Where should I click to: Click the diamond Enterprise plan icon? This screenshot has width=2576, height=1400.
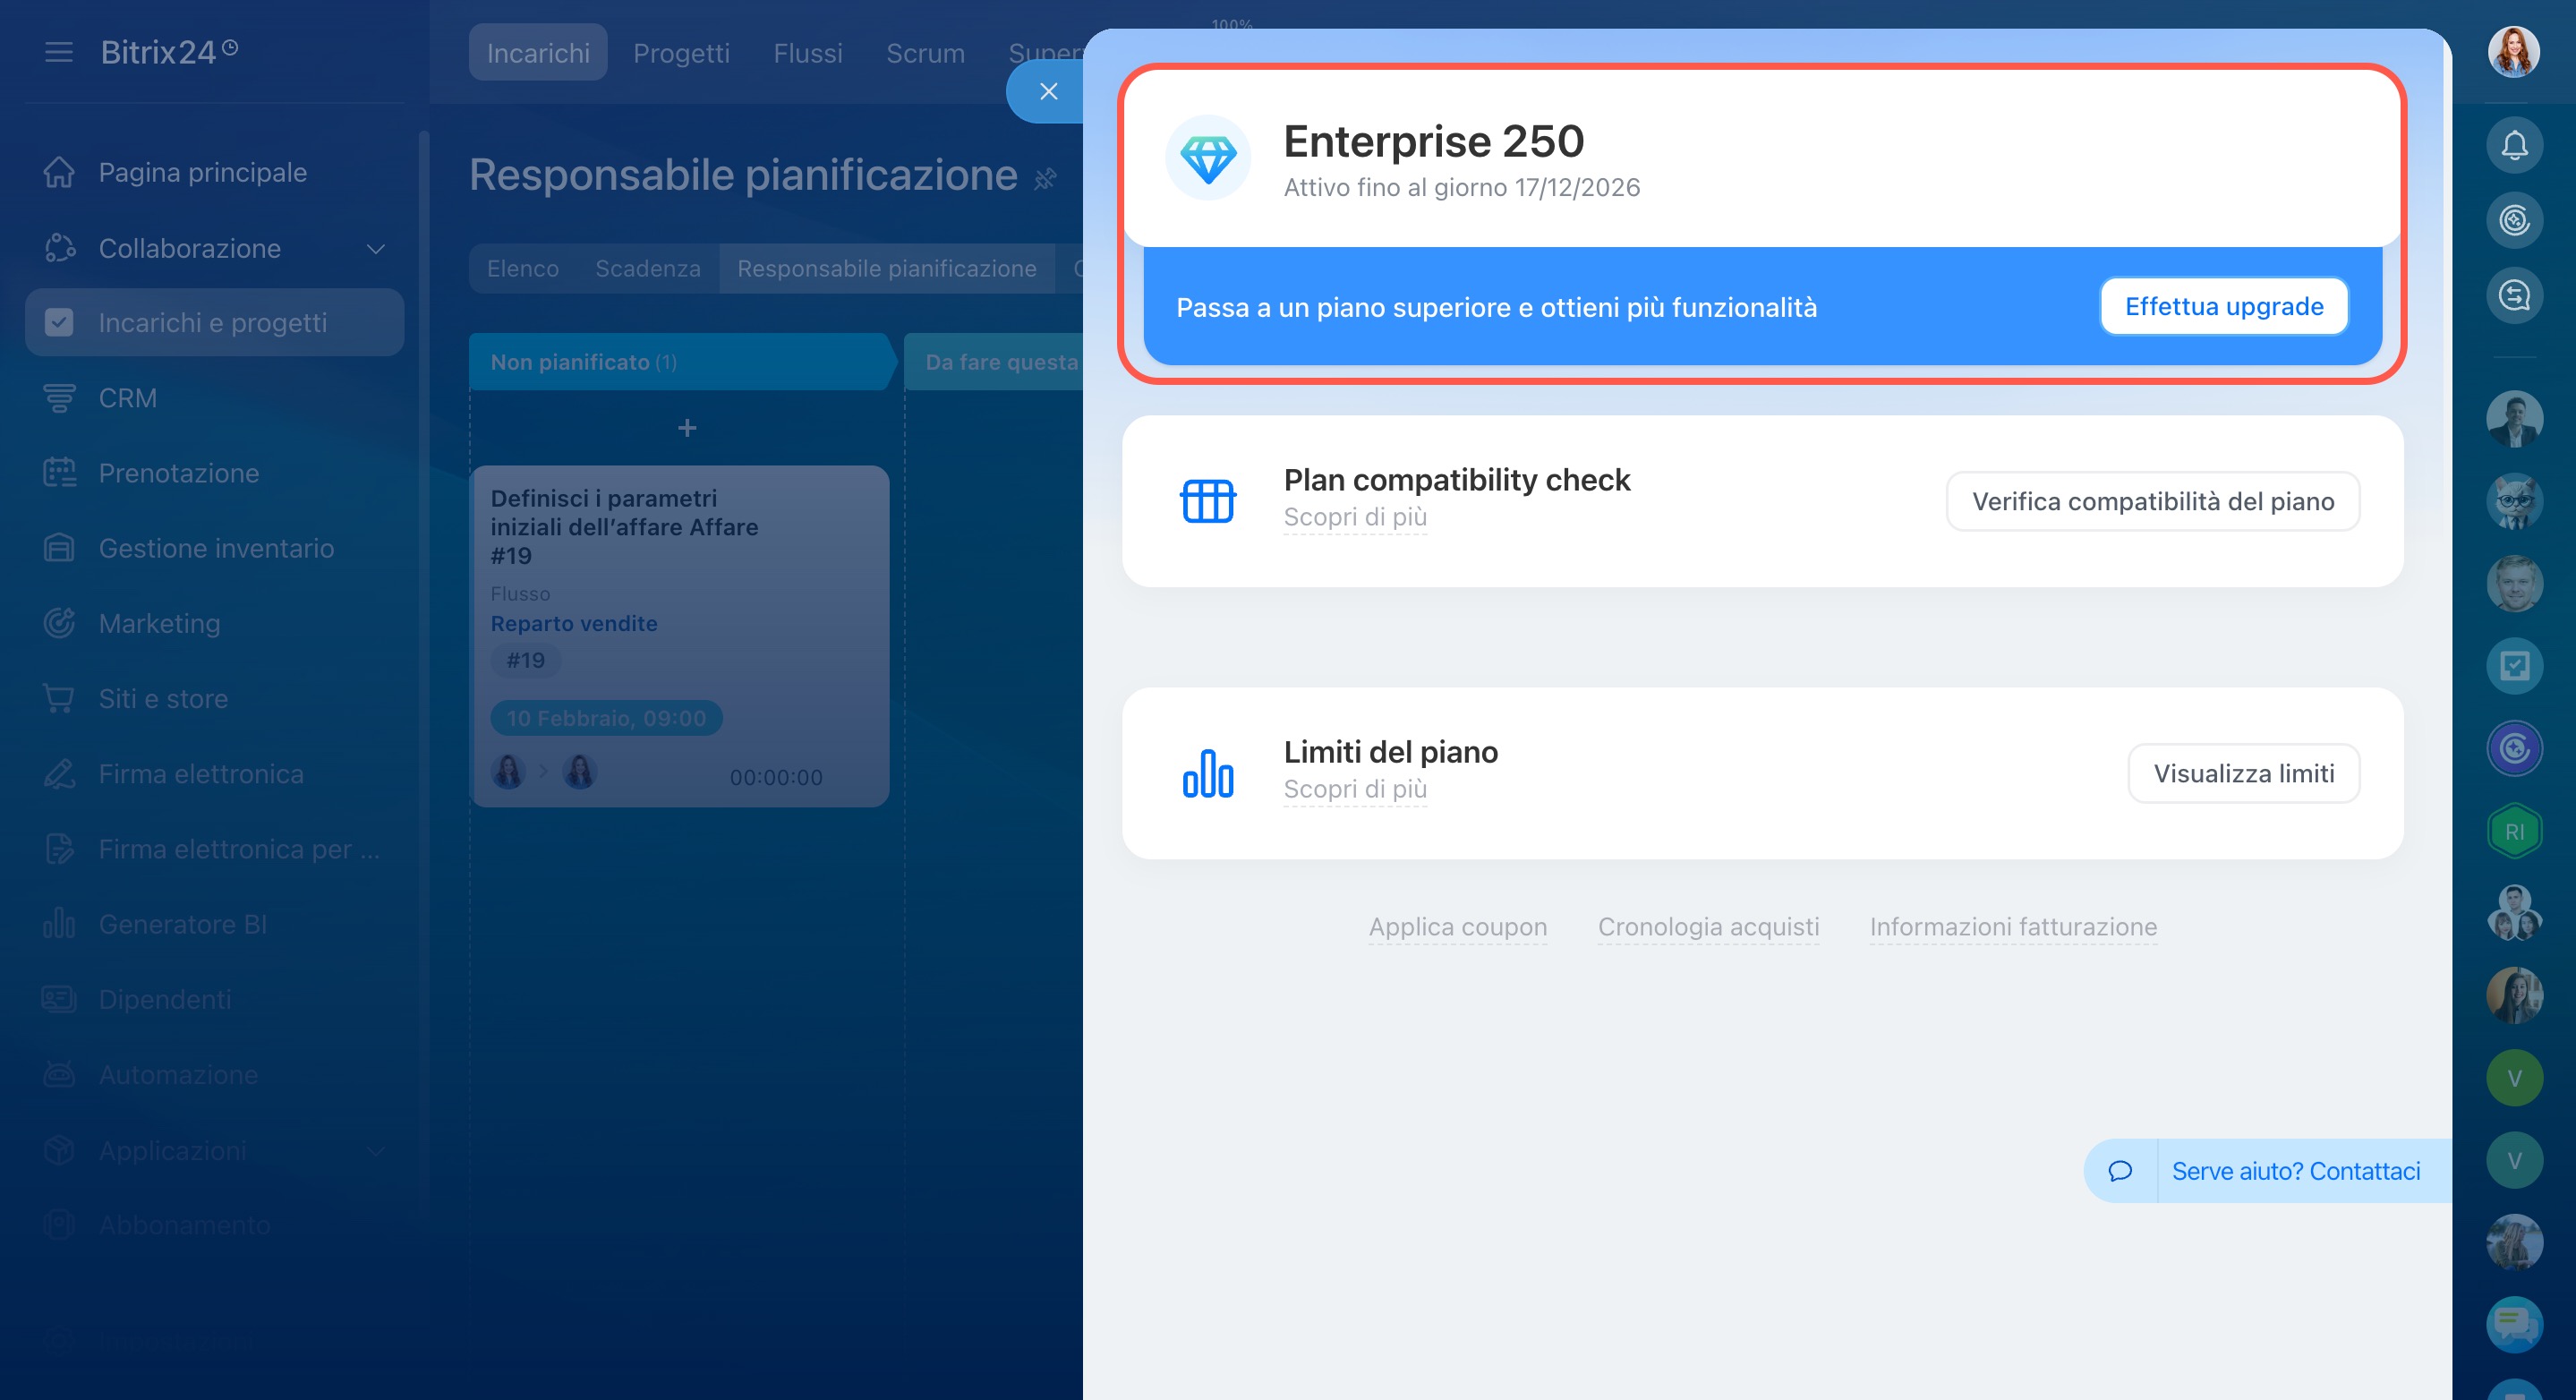pos(1207,158)
